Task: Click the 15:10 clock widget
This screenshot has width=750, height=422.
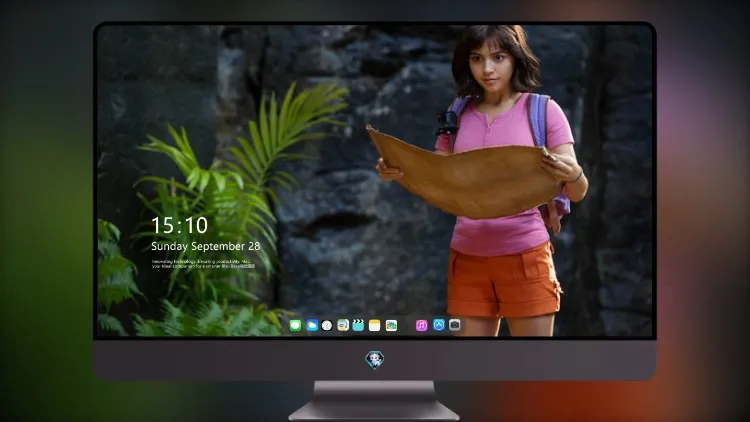Action: 179,225
